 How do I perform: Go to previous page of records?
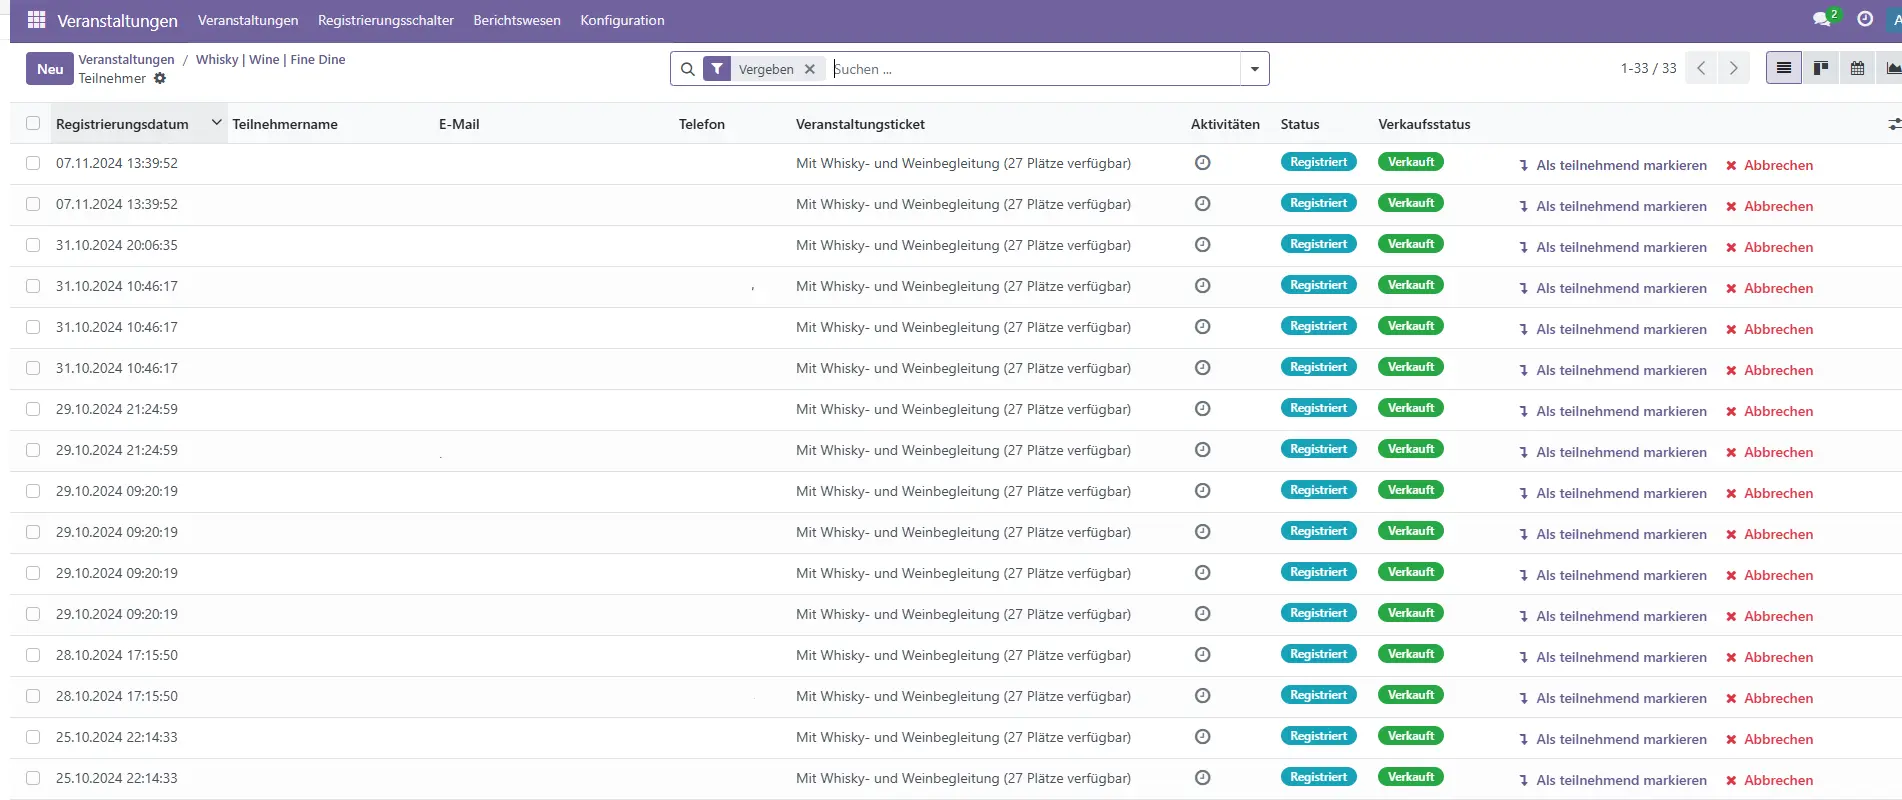click(1701, 68)
